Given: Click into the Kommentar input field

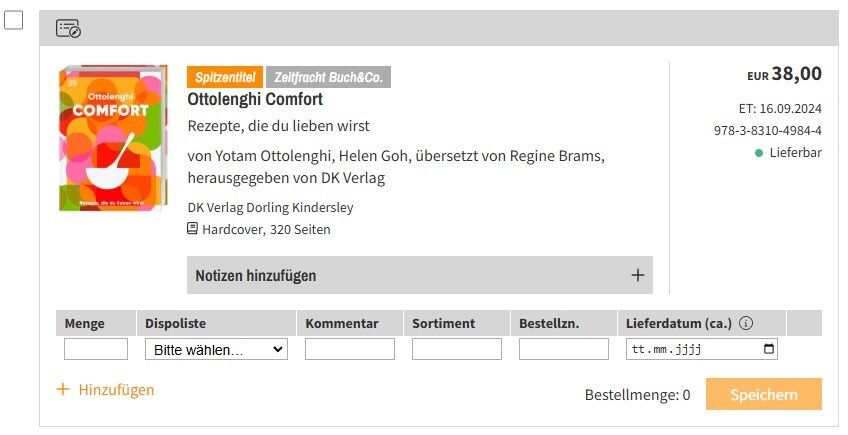Looking at the screenshot, I should [x=350, y=349].
